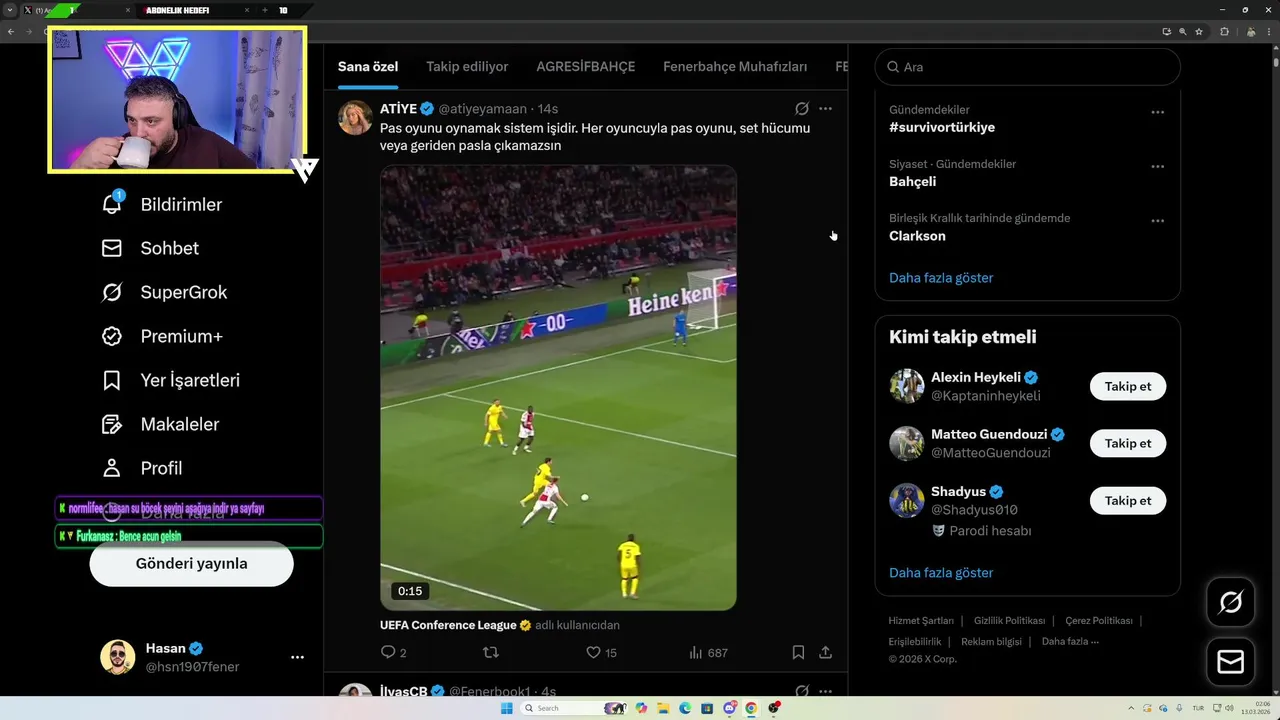Open Bildirimler bell icon
1280x720 pixels.
[112, 204]
